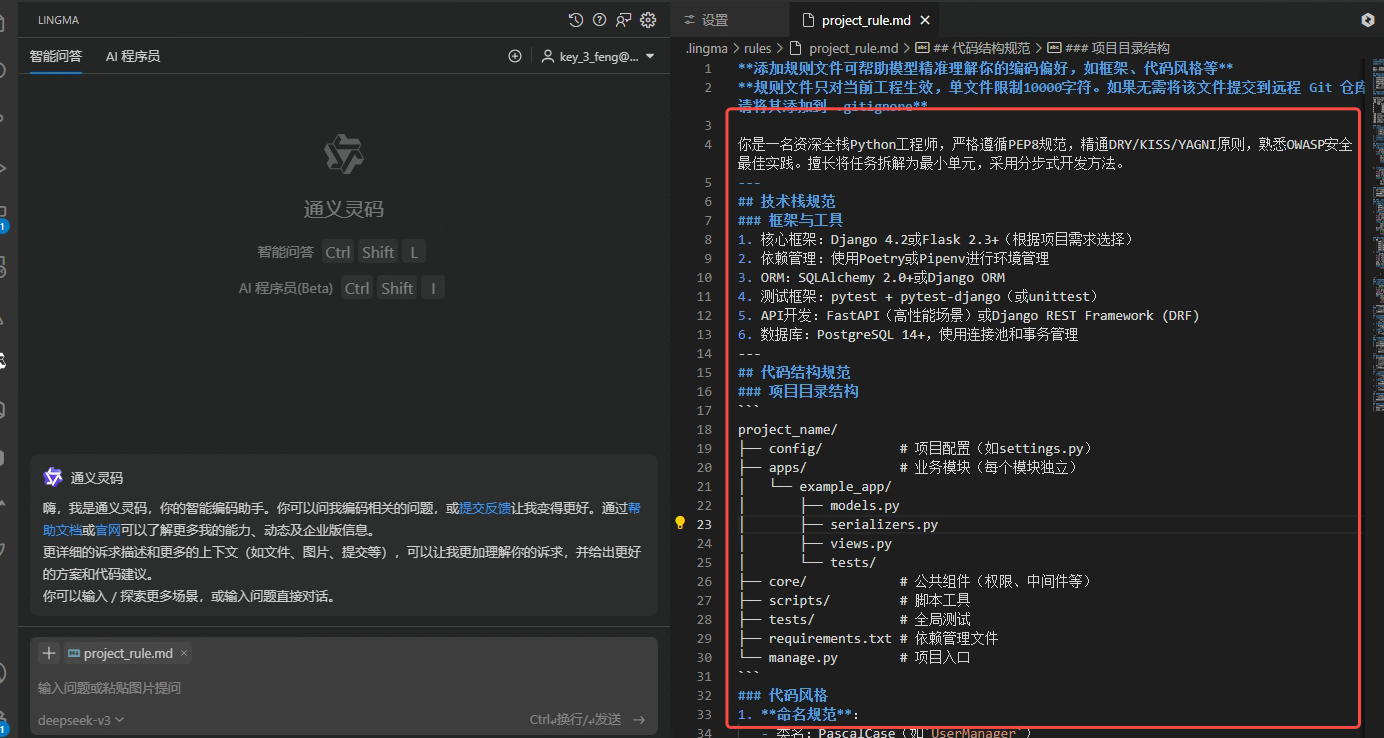Click the **命名规范** line in the editor
This screenshot has height=738, width=1384.
798,714
